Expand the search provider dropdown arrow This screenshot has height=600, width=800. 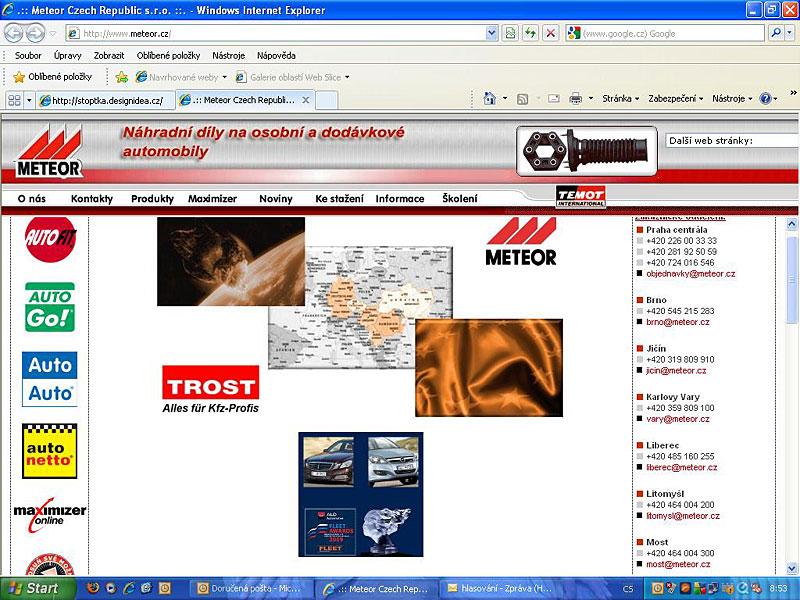click(789, 33)
